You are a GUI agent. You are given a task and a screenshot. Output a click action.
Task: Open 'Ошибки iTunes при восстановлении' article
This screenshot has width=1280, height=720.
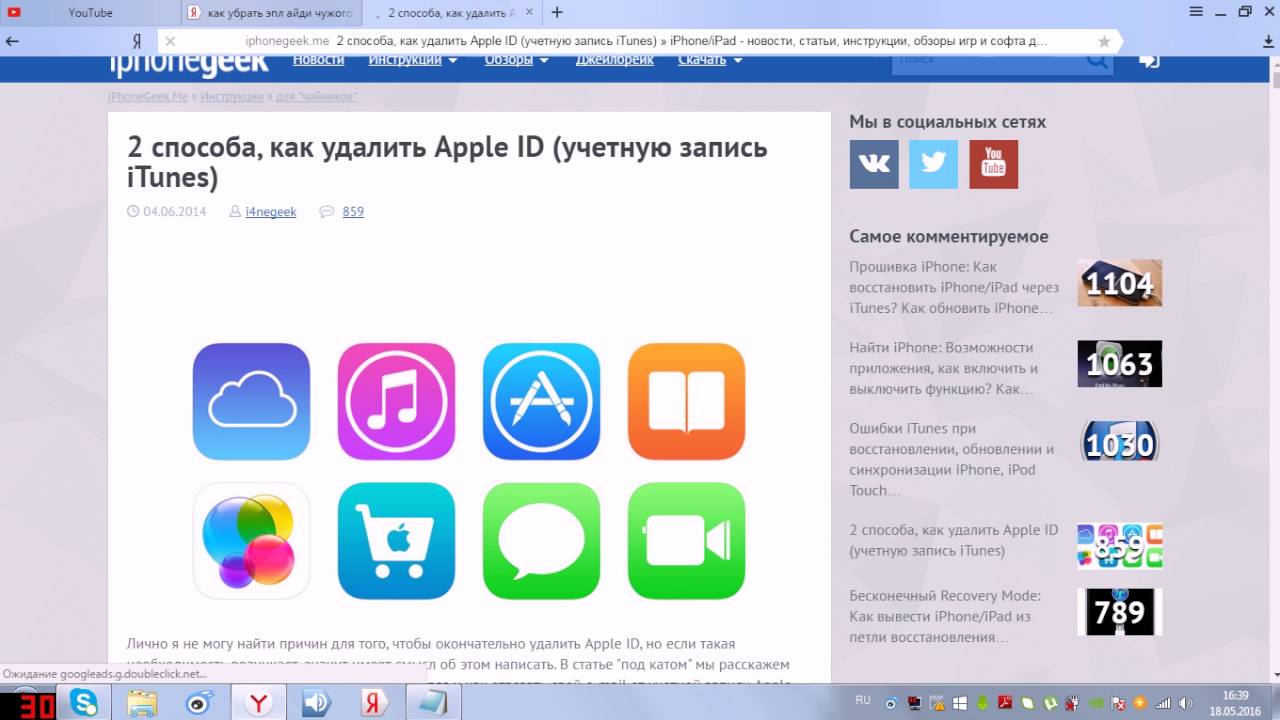click(952, 459)
